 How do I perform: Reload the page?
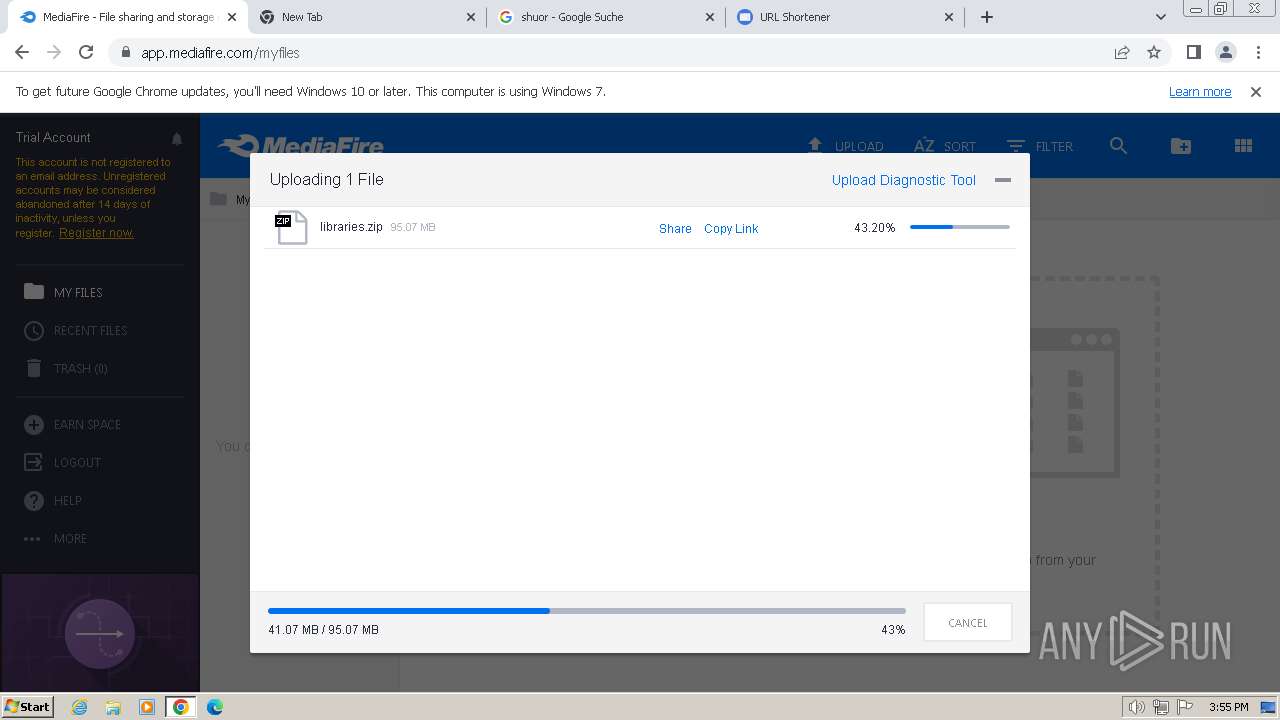[86, 52]
